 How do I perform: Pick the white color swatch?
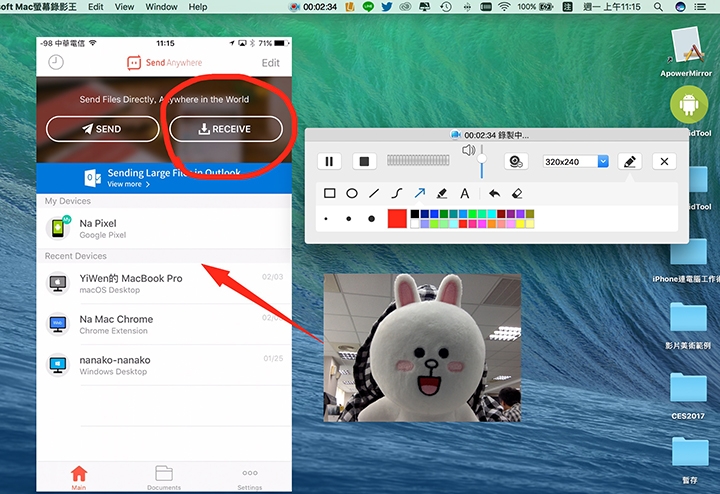[415, 224]
